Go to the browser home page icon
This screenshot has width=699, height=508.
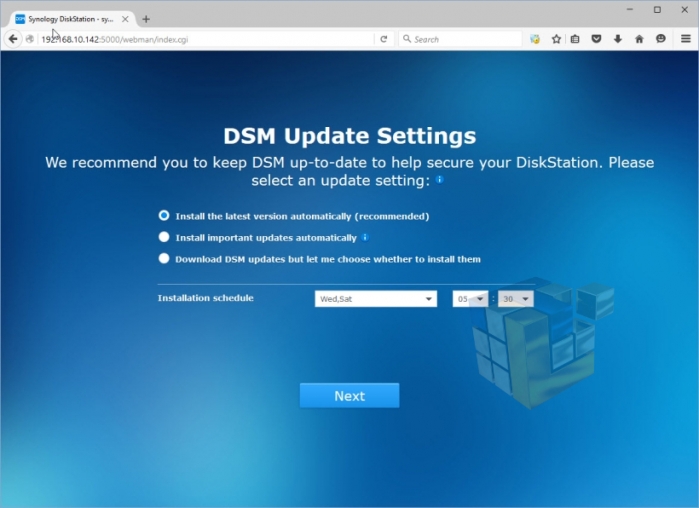coord(639,39)
